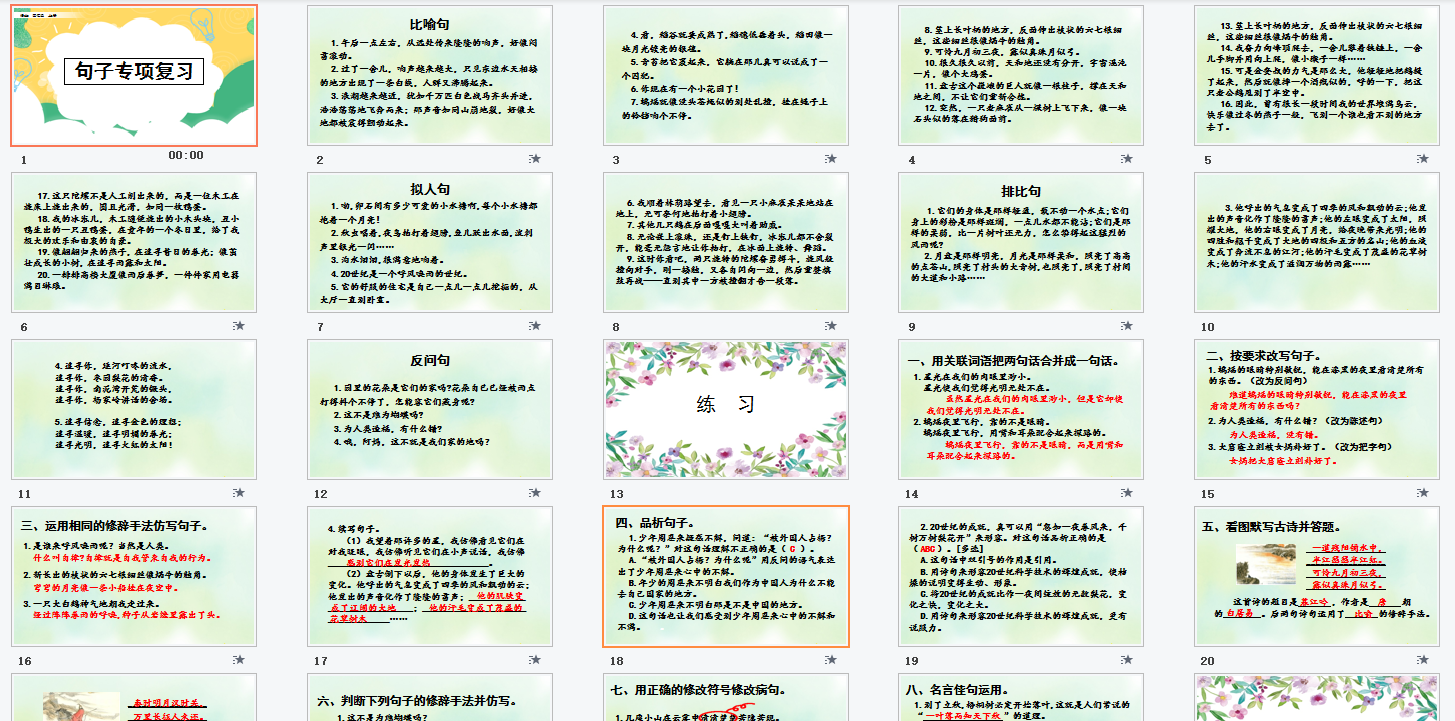Viewport: 1455px width, 721px height.
Task: Click the slide number label 15
Action: [1208, 495]
